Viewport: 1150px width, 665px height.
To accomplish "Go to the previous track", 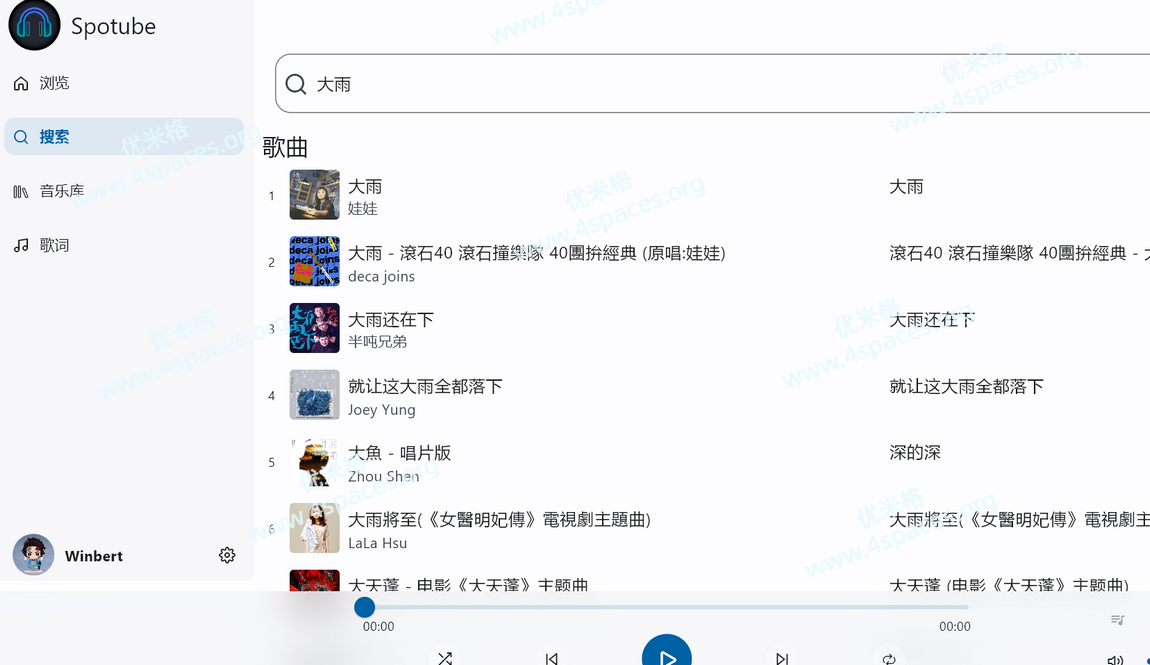I will tap(552, 658).
